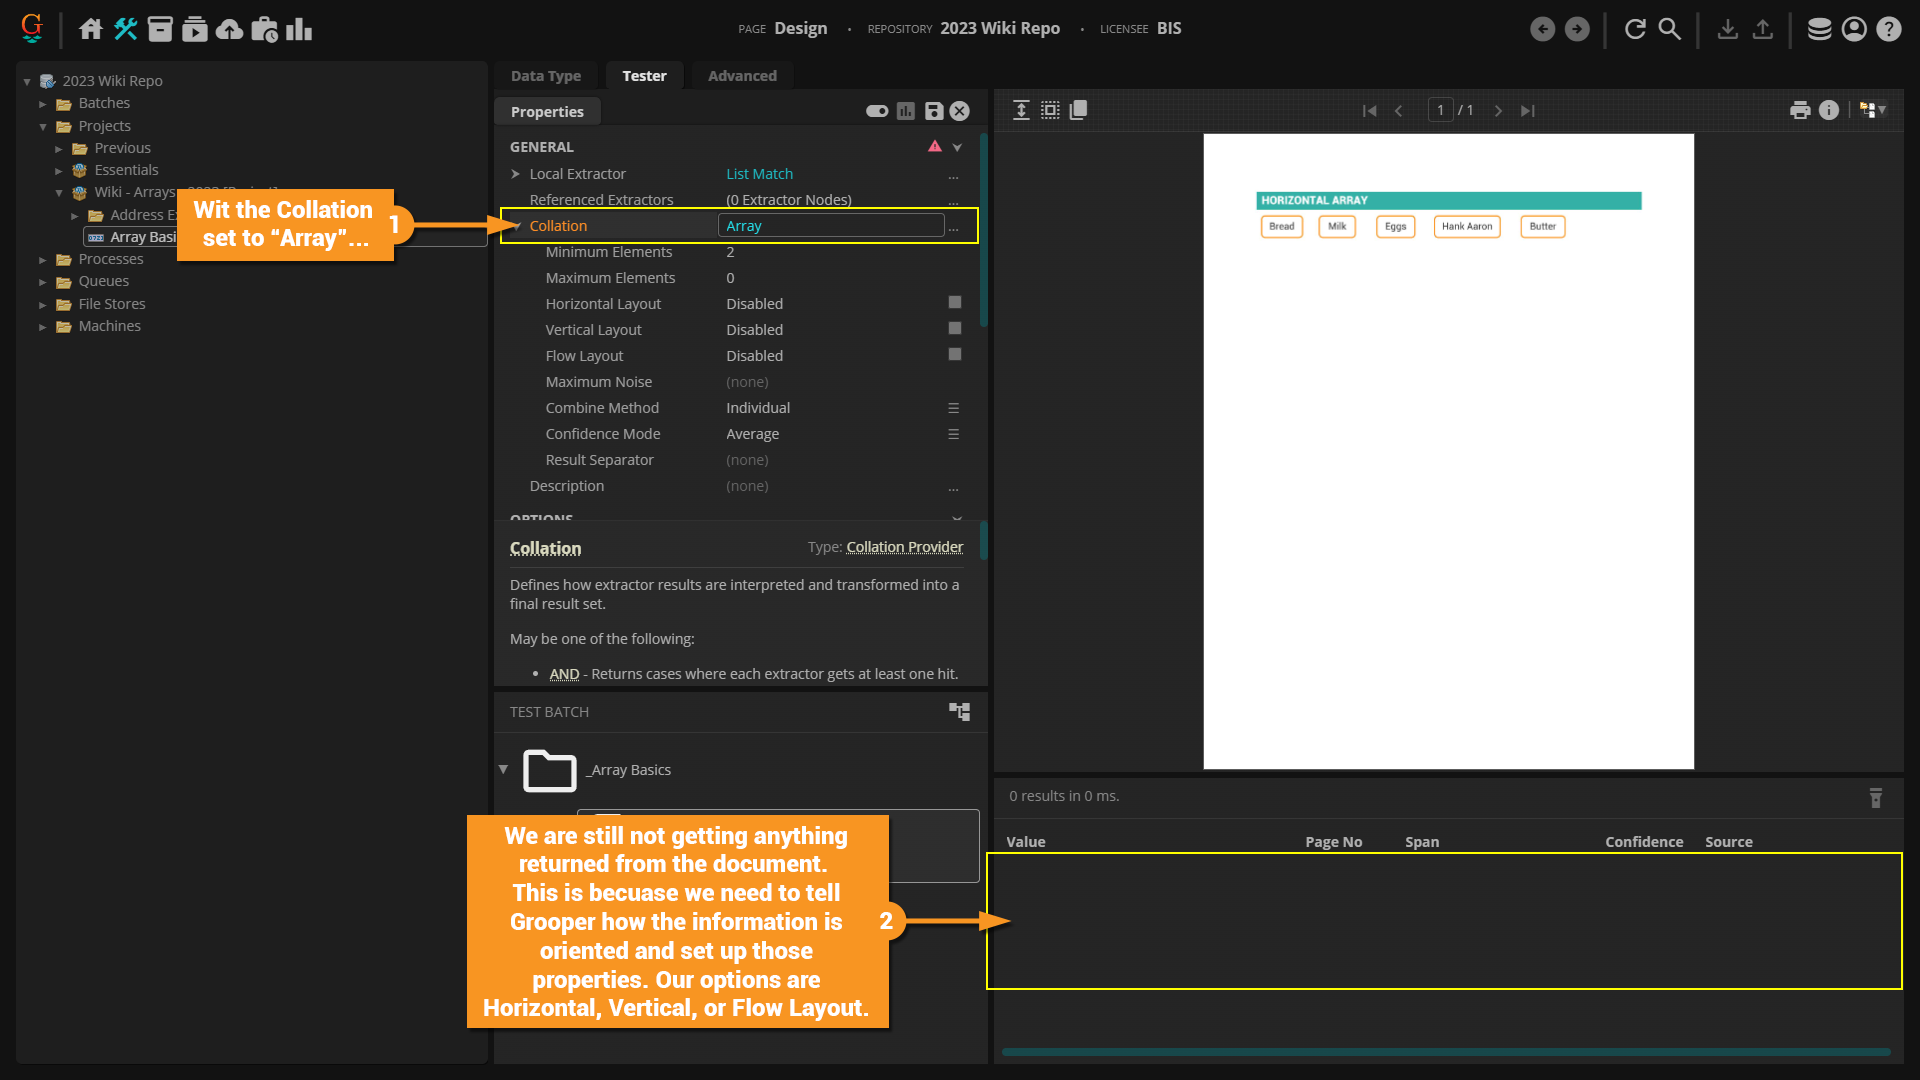
Task: Open the Combine Method dropdown menu
Action: point(953,408)
